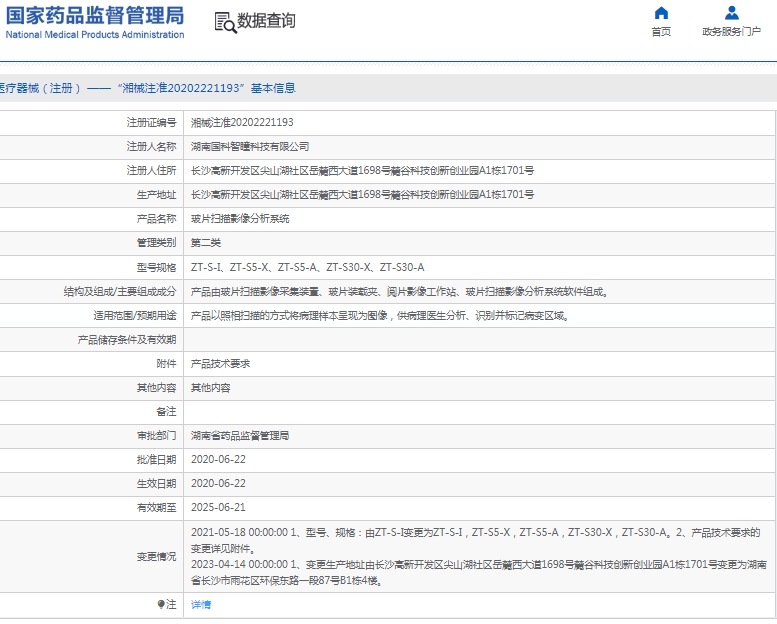
Task: Click approving department 湖南省药品监督管理局
Action: click(x=240, y=436)
